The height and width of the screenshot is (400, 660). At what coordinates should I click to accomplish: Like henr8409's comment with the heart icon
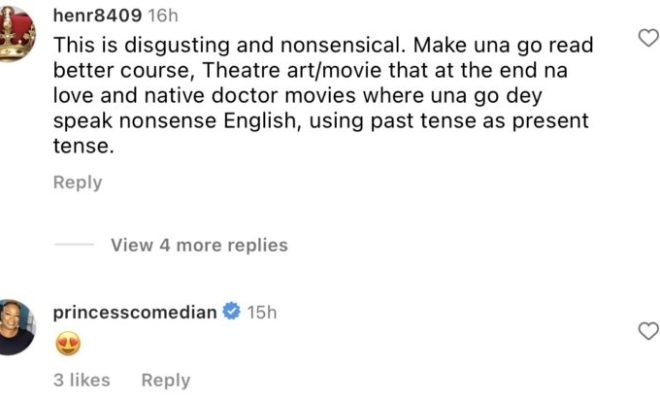(648, 39)
